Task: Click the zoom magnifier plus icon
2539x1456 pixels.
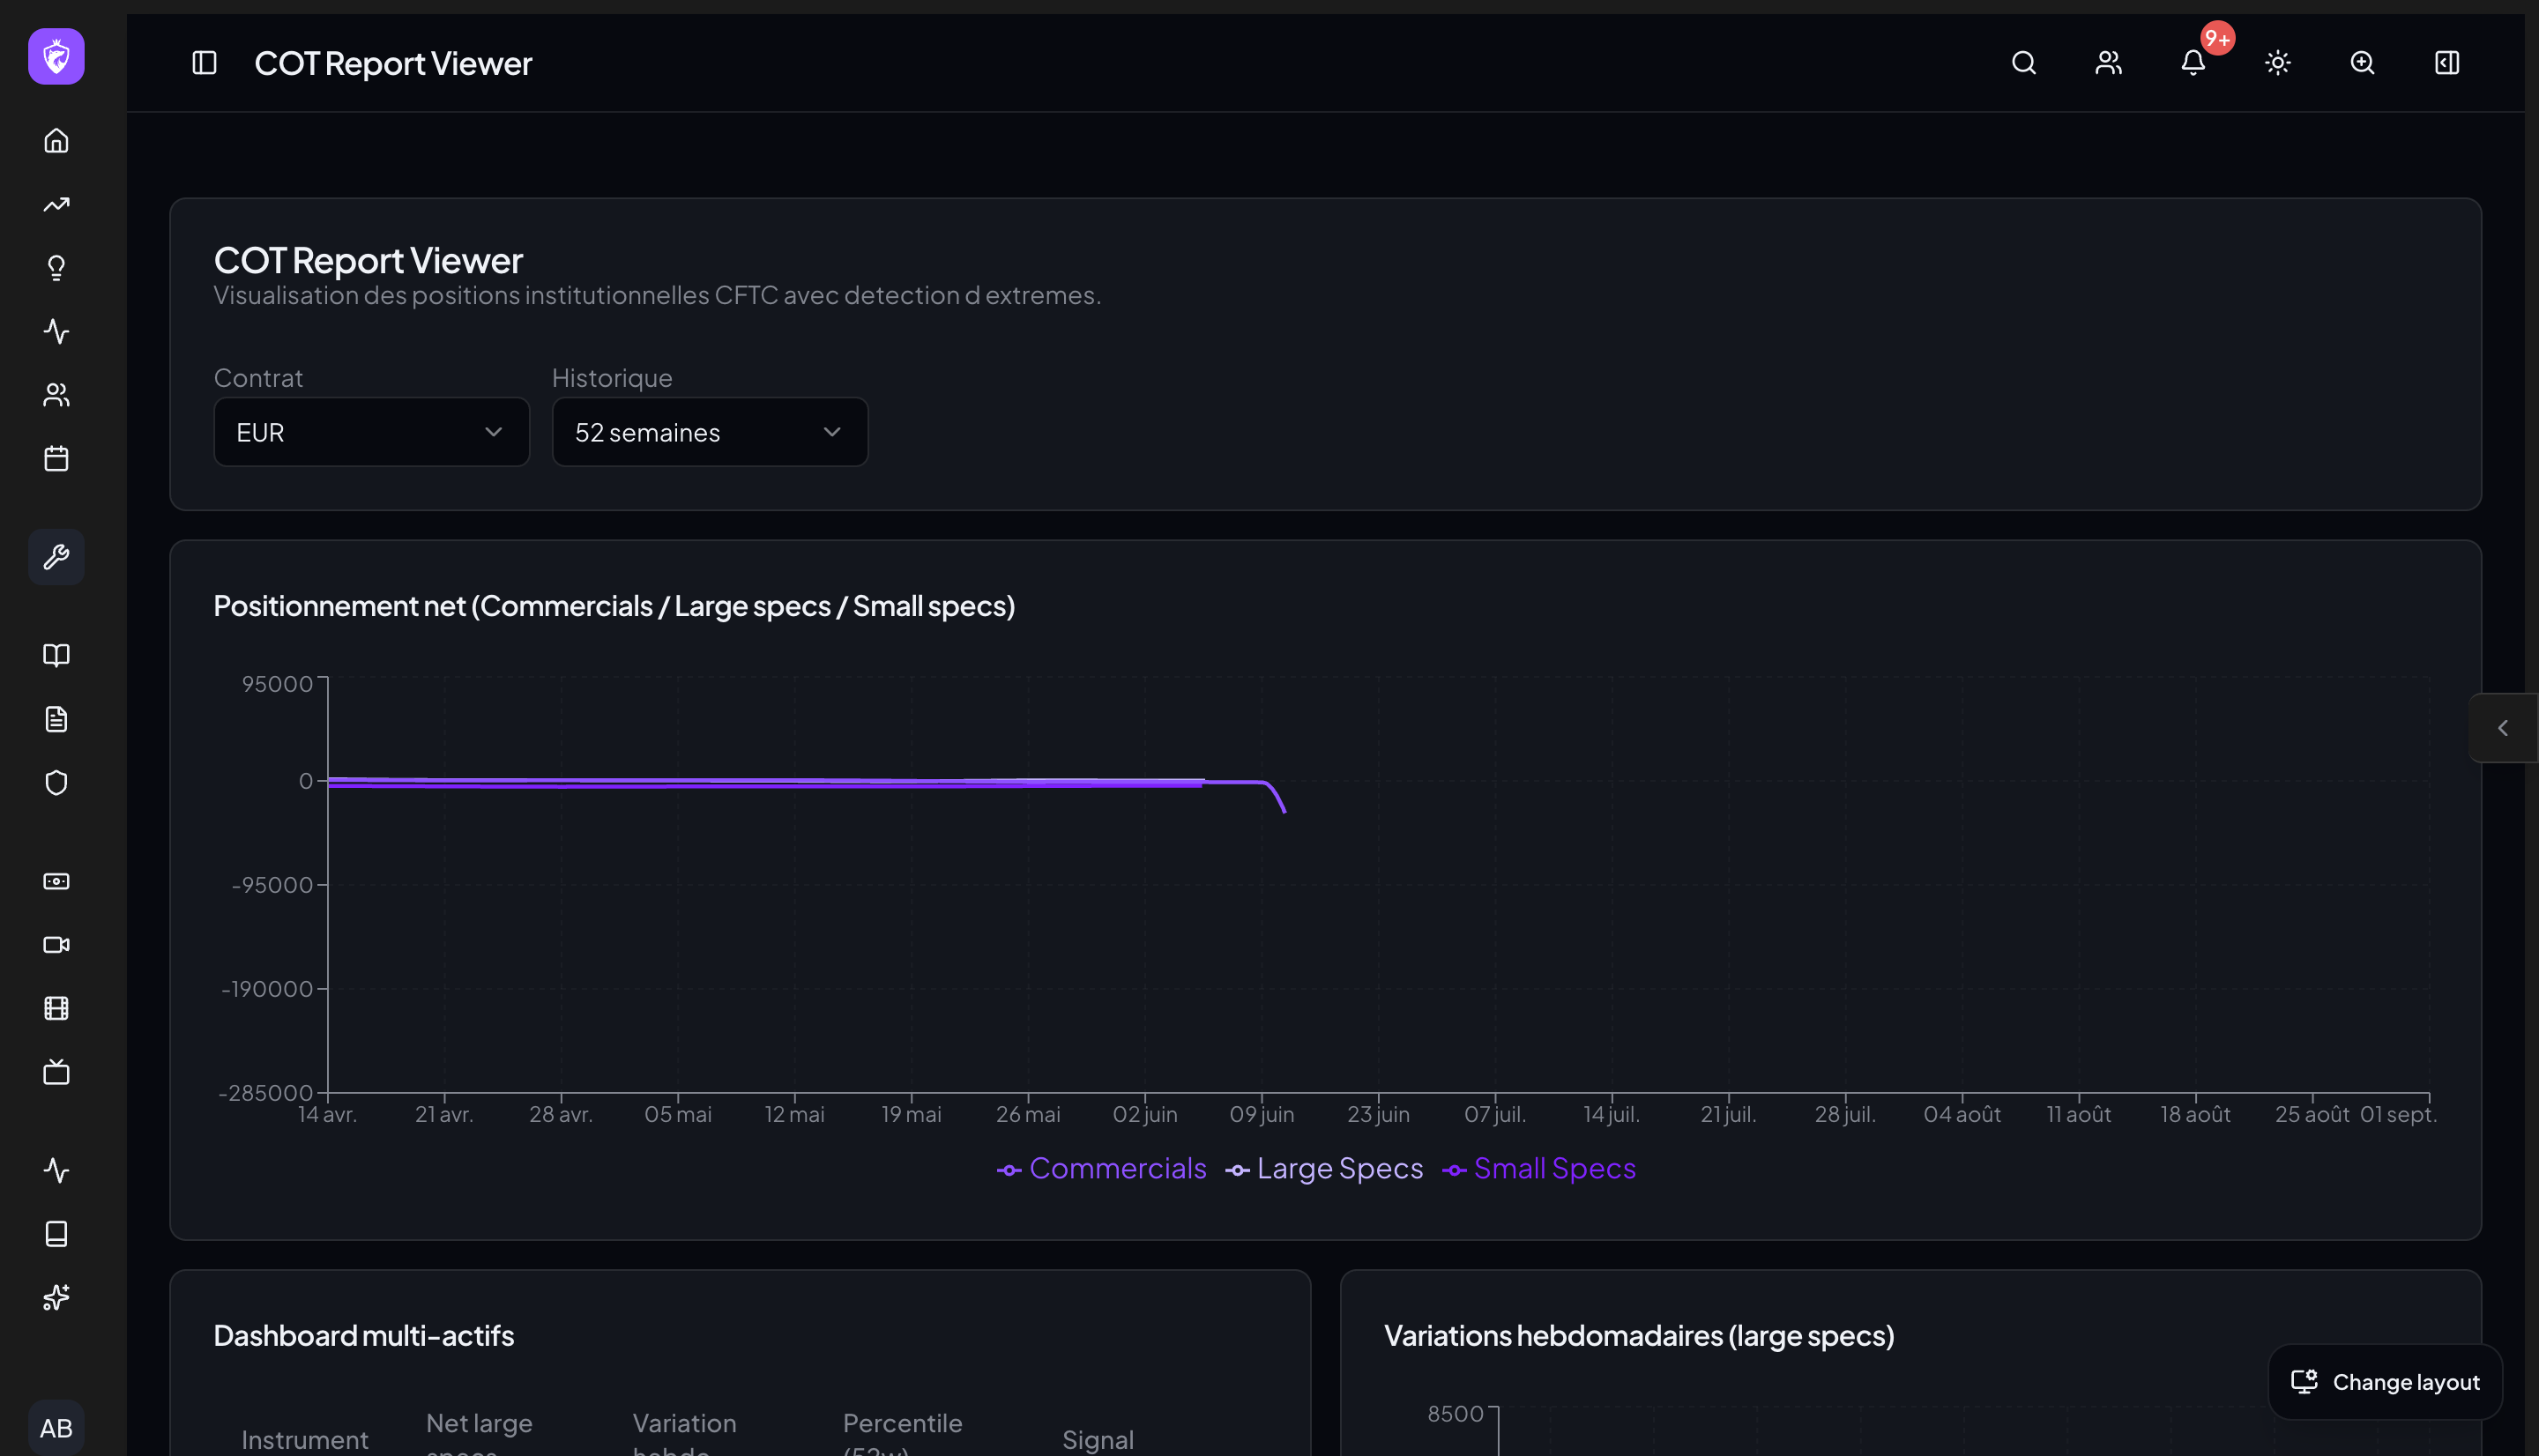Action: (x=2362, y=63)
